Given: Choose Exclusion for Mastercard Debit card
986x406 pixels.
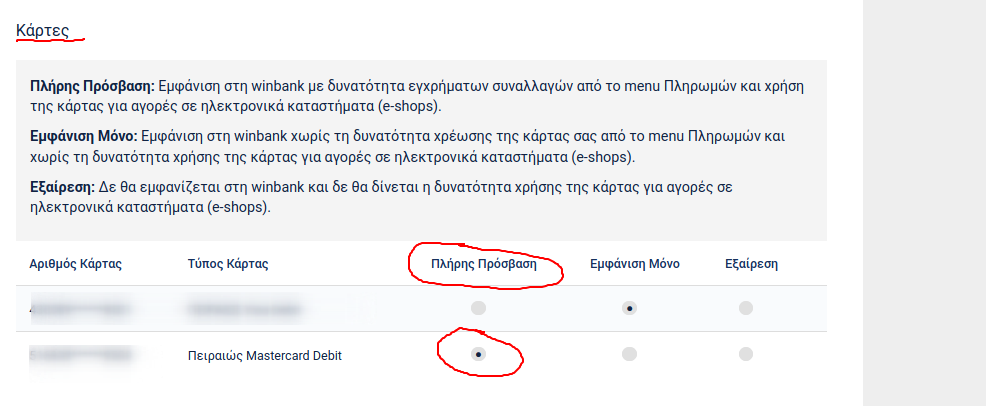Looking at the screenshot, I should click(x=746, y=354).
